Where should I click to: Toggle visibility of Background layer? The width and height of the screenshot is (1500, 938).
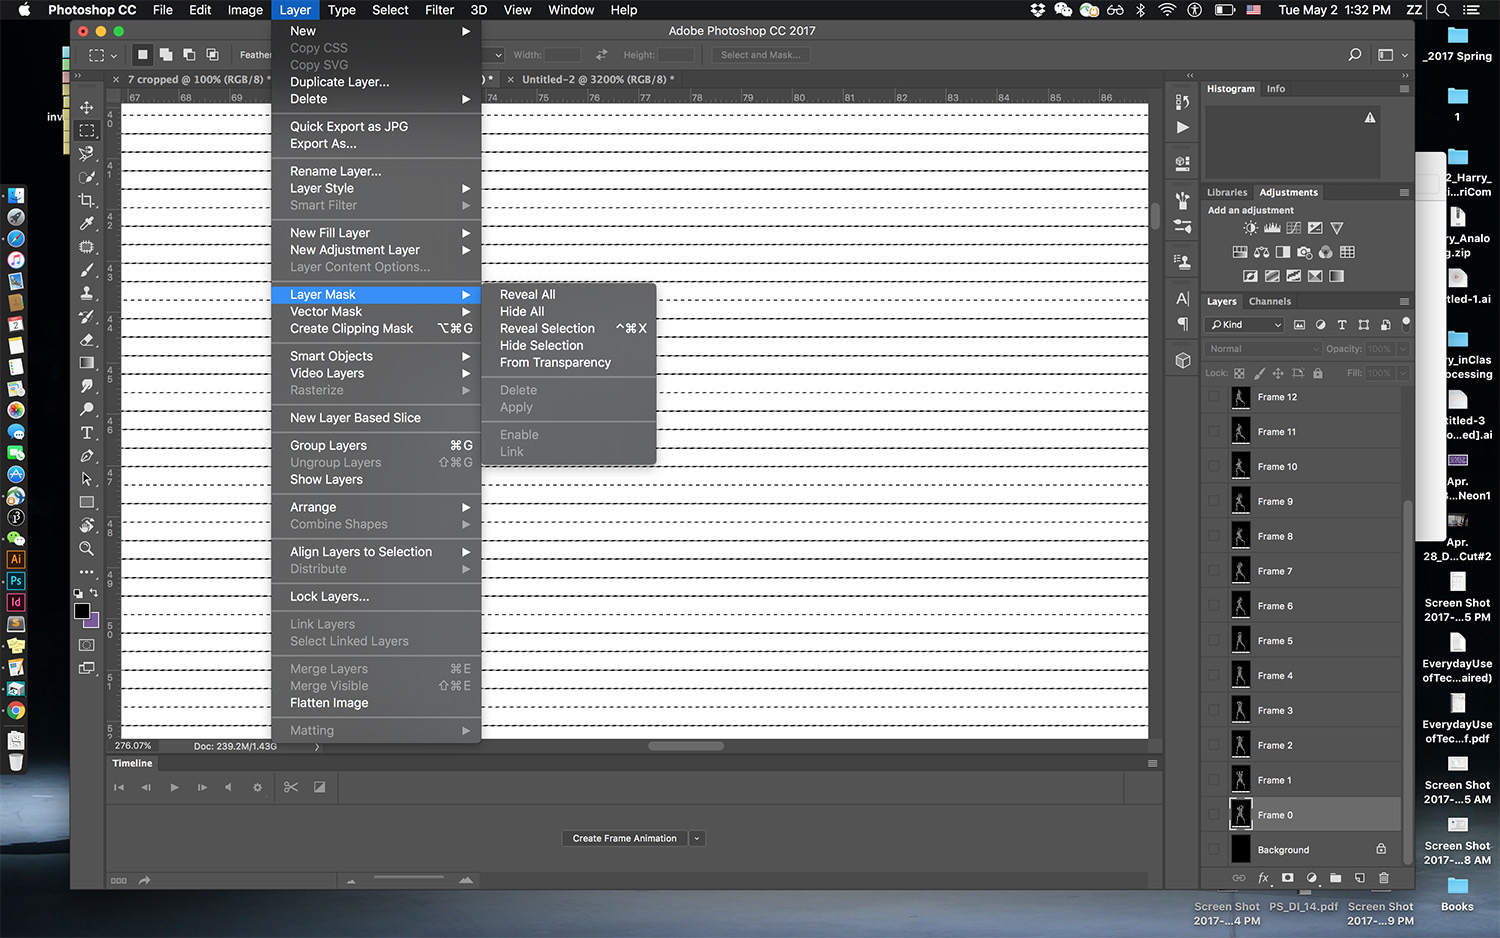(1214, 850)
